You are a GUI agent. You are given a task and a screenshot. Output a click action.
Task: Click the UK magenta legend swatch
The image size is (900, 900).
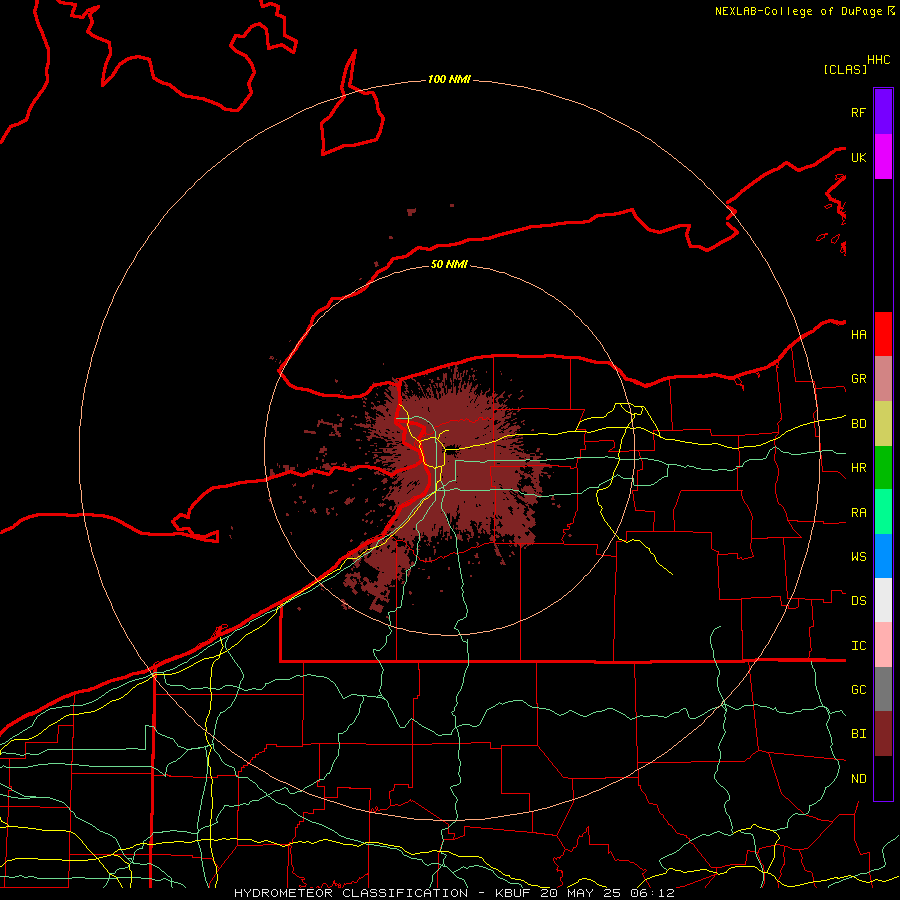pyautogui.click(x=883, y=157)
